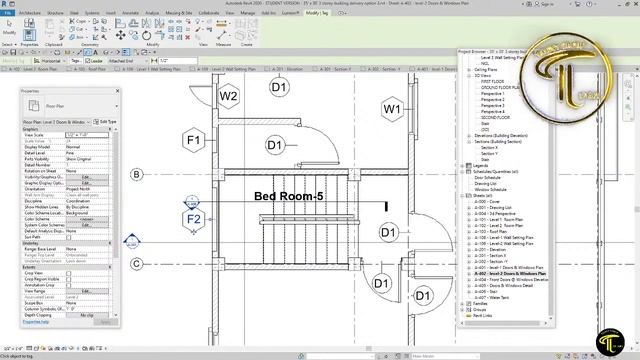Screen dimensions: 640x360
Task: Select the W2 window tag hexagon
Action: [228, 96]
